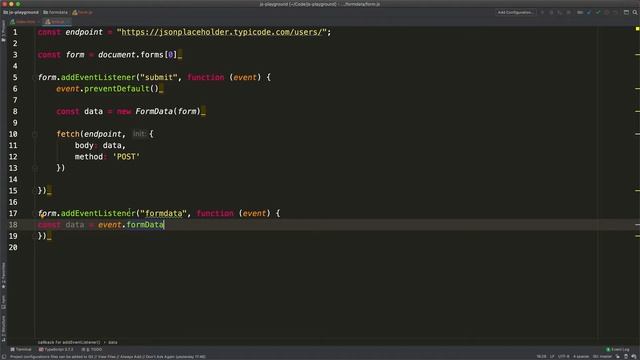Click the Run play icon in toolbar

[542, 12]
